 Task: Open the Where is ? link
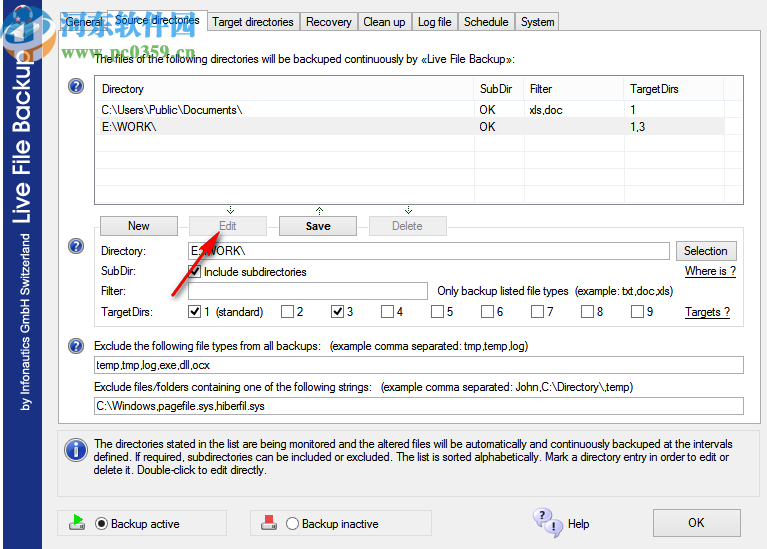(x=710, y=271)
